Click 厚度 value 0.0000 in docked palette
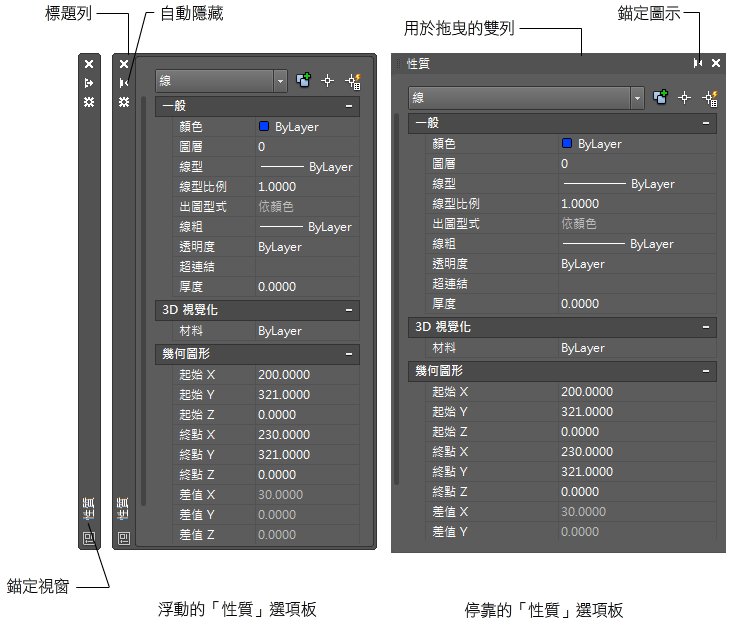 point(638,304)
